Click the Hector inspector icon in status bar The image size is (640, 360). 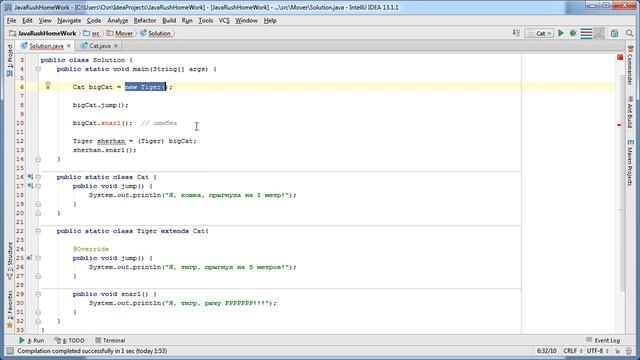coord(629,351)
